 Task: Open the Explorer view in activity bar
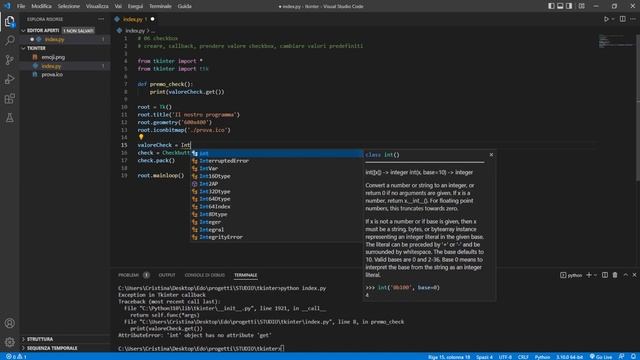pyautogui.click(x=9, y=21)
